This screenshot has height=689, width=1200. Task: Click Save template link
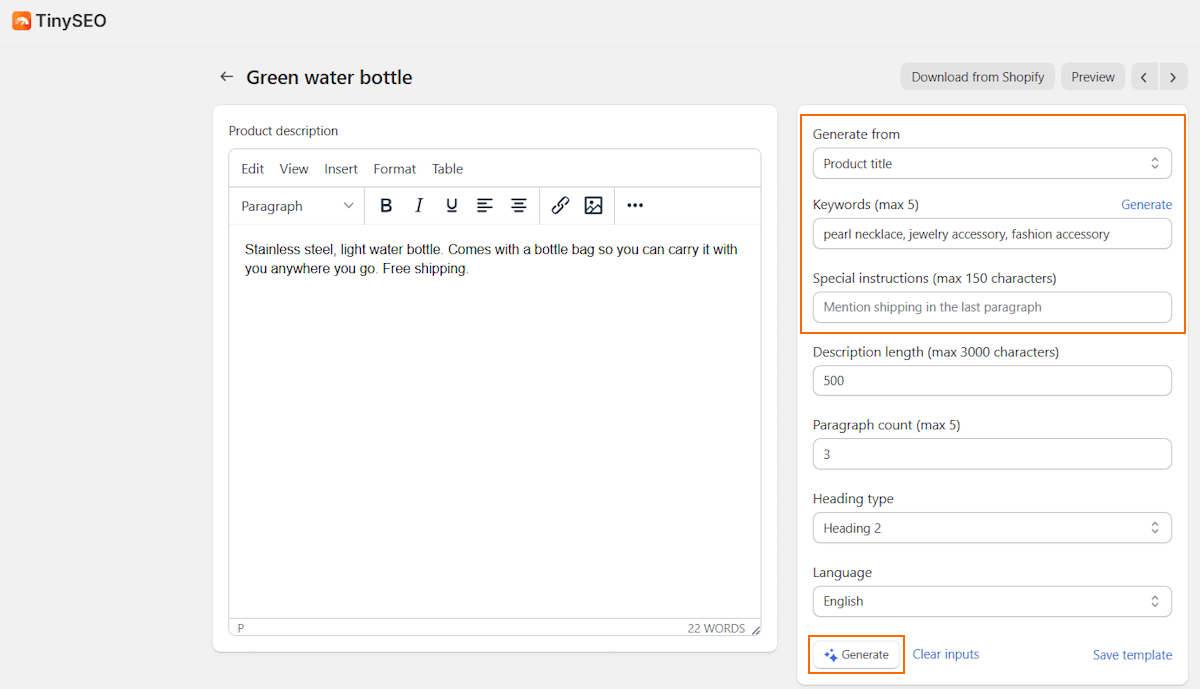pyautogui.click(x=1132, y=655)
